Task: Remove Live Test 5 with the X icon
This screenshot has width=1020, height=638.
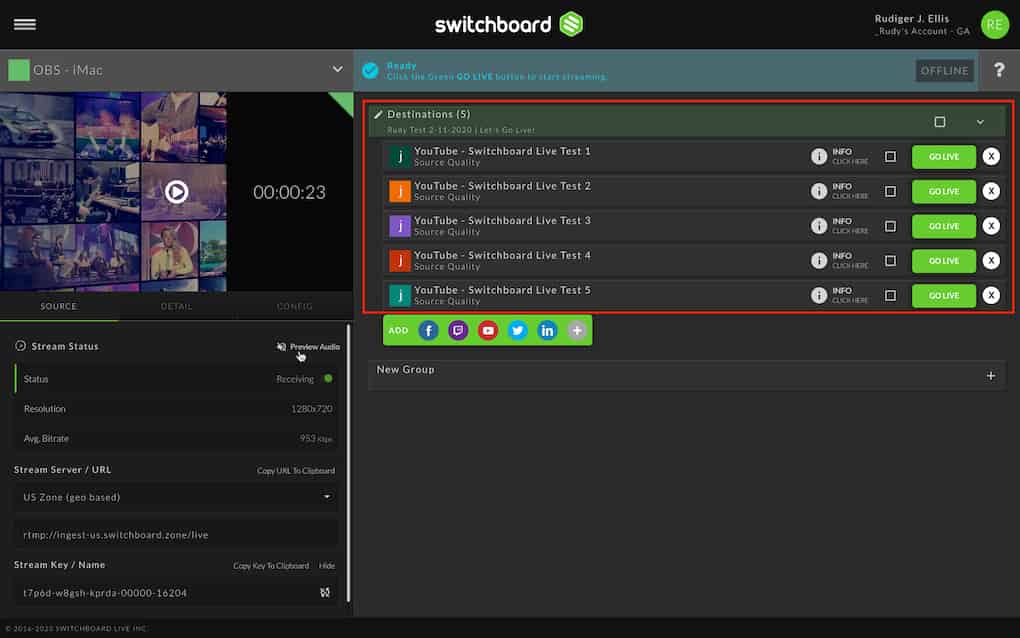Action: point(991,295)
